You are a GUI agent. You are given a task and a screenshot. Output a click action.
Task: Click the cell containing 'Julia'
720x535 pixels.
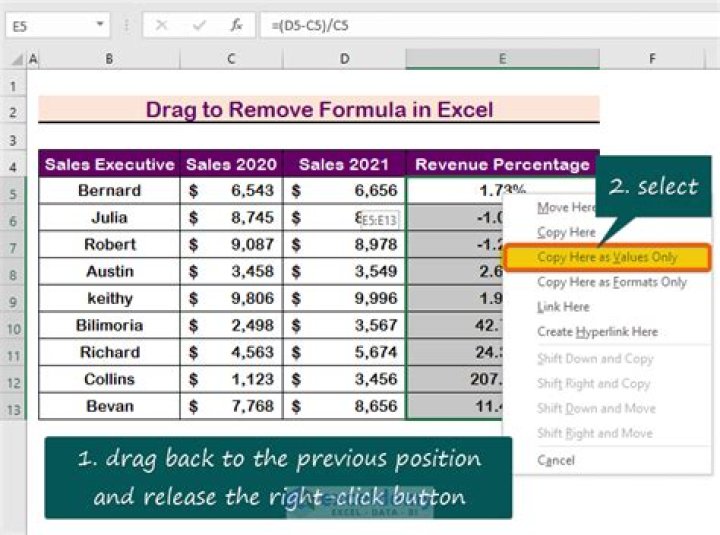[x=109, y=217]
